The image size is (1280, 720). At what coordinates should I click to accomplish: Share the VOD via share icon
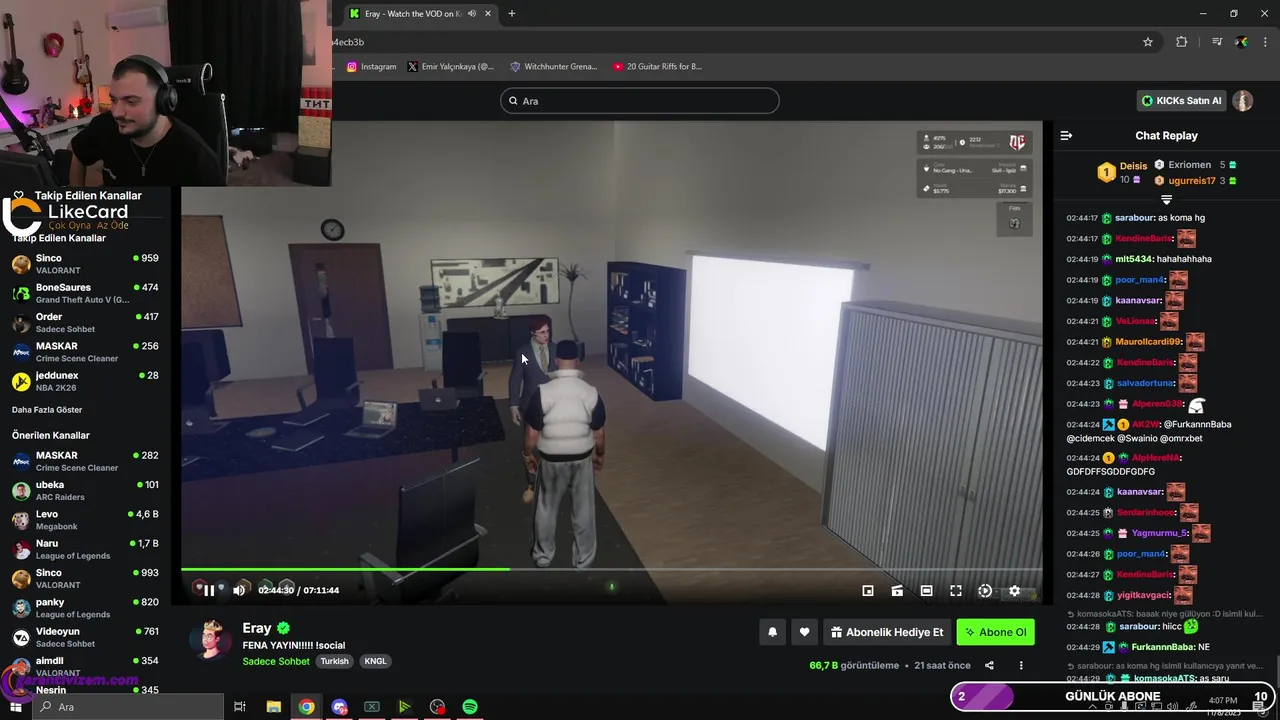point(989,665)
